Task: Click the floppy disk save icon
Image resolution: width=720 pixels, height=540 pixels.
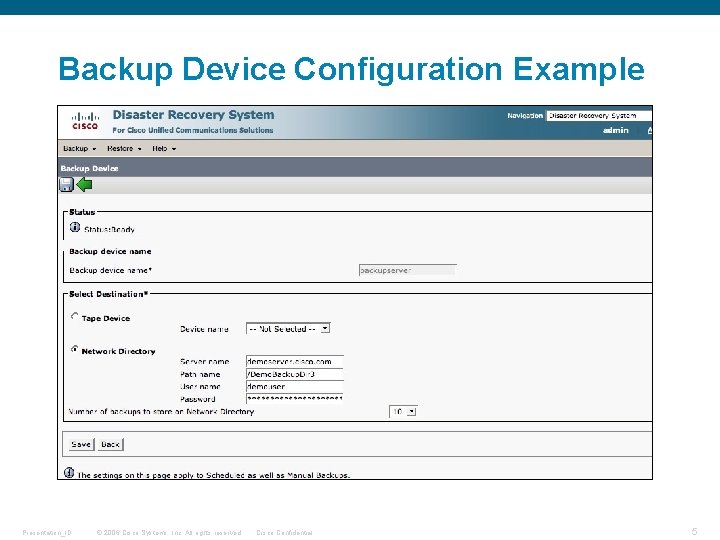Action: [67, 185]
